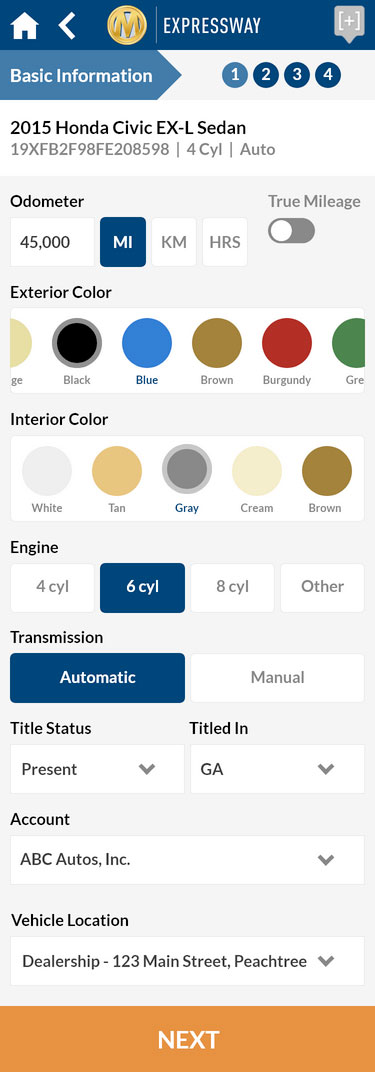Expand the Account dropdown ABC Autos
Screen dimensions: 375x1072
[187, 860]
